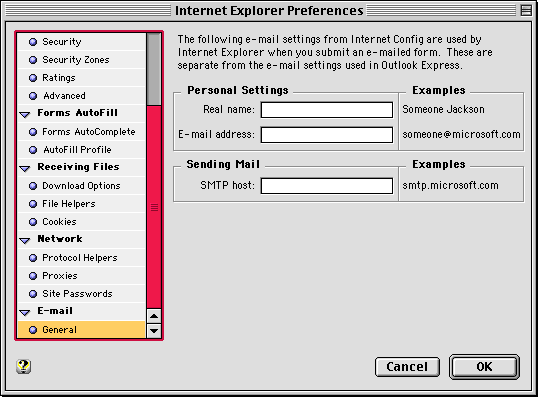The width and height of the screenshot is (538, 397).
Task: Click in the Real name field
Action: (x=327, y=110)
